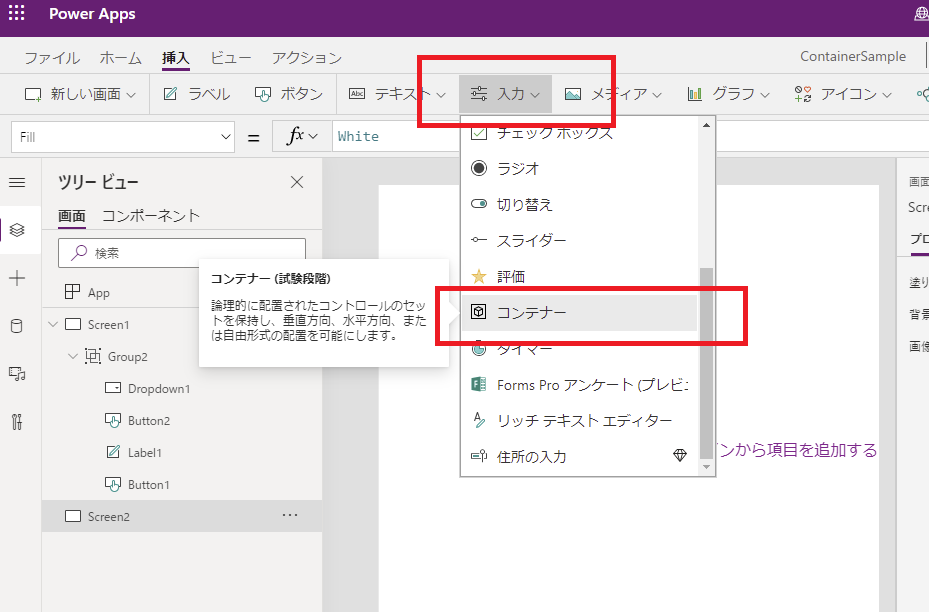Click the Forms Pro survey icon
This screenshot has height=612, width=929.
[x=479, y=384]
